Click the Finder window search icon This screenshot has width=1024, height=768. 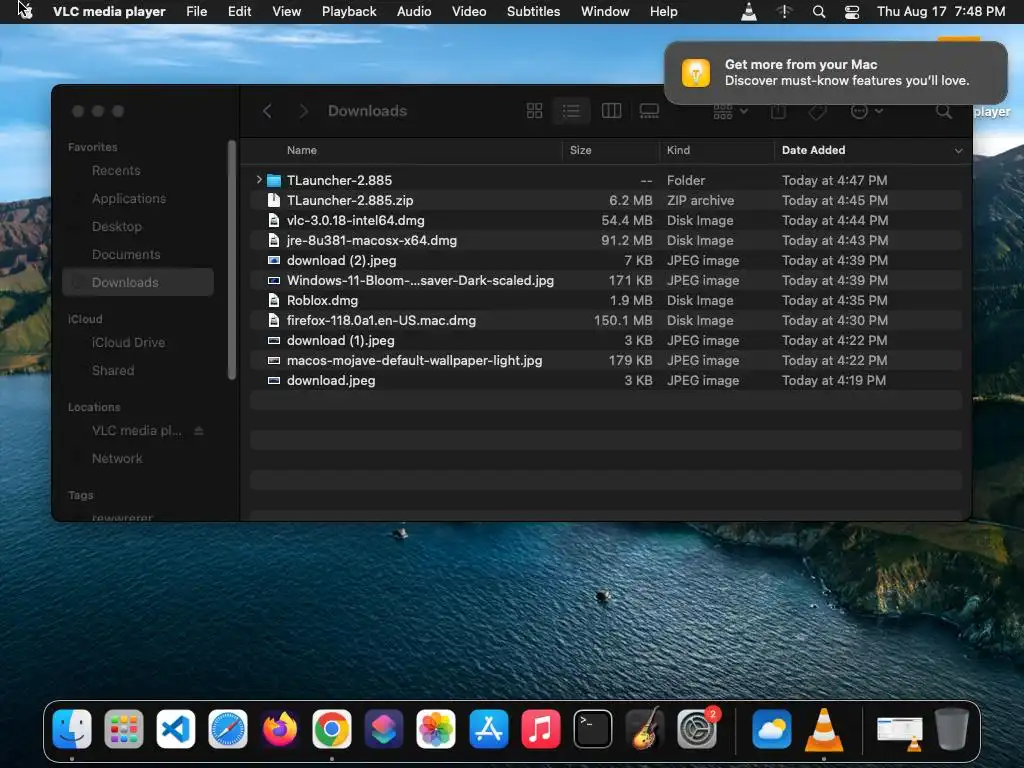[944, 112]
